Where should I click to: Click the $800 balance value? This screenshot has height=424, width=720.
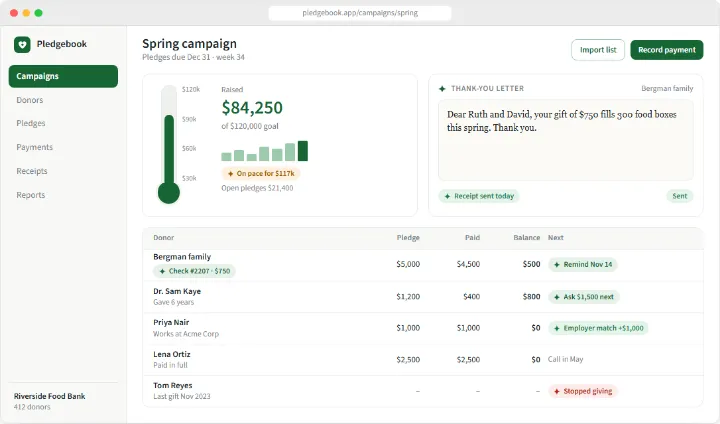point(531,297)
